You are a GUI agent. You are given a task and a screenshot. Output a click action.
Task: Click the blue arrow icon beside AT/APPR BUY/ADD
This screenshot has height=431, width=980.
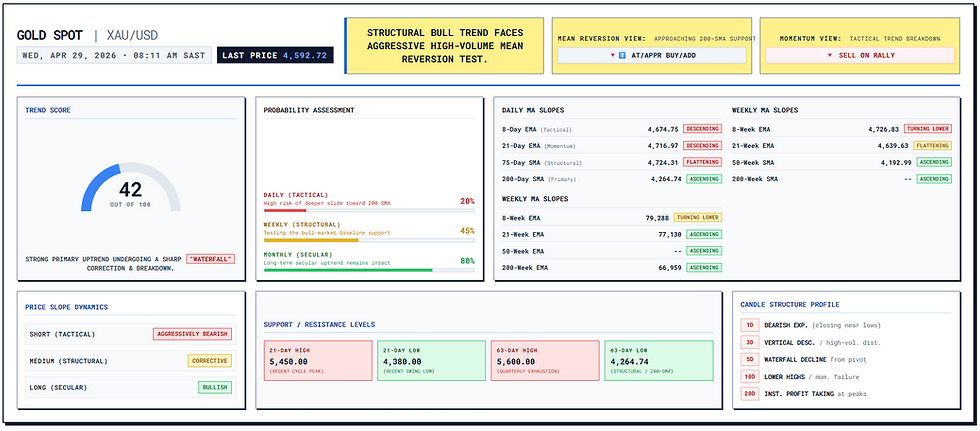(x=622, y=56)
